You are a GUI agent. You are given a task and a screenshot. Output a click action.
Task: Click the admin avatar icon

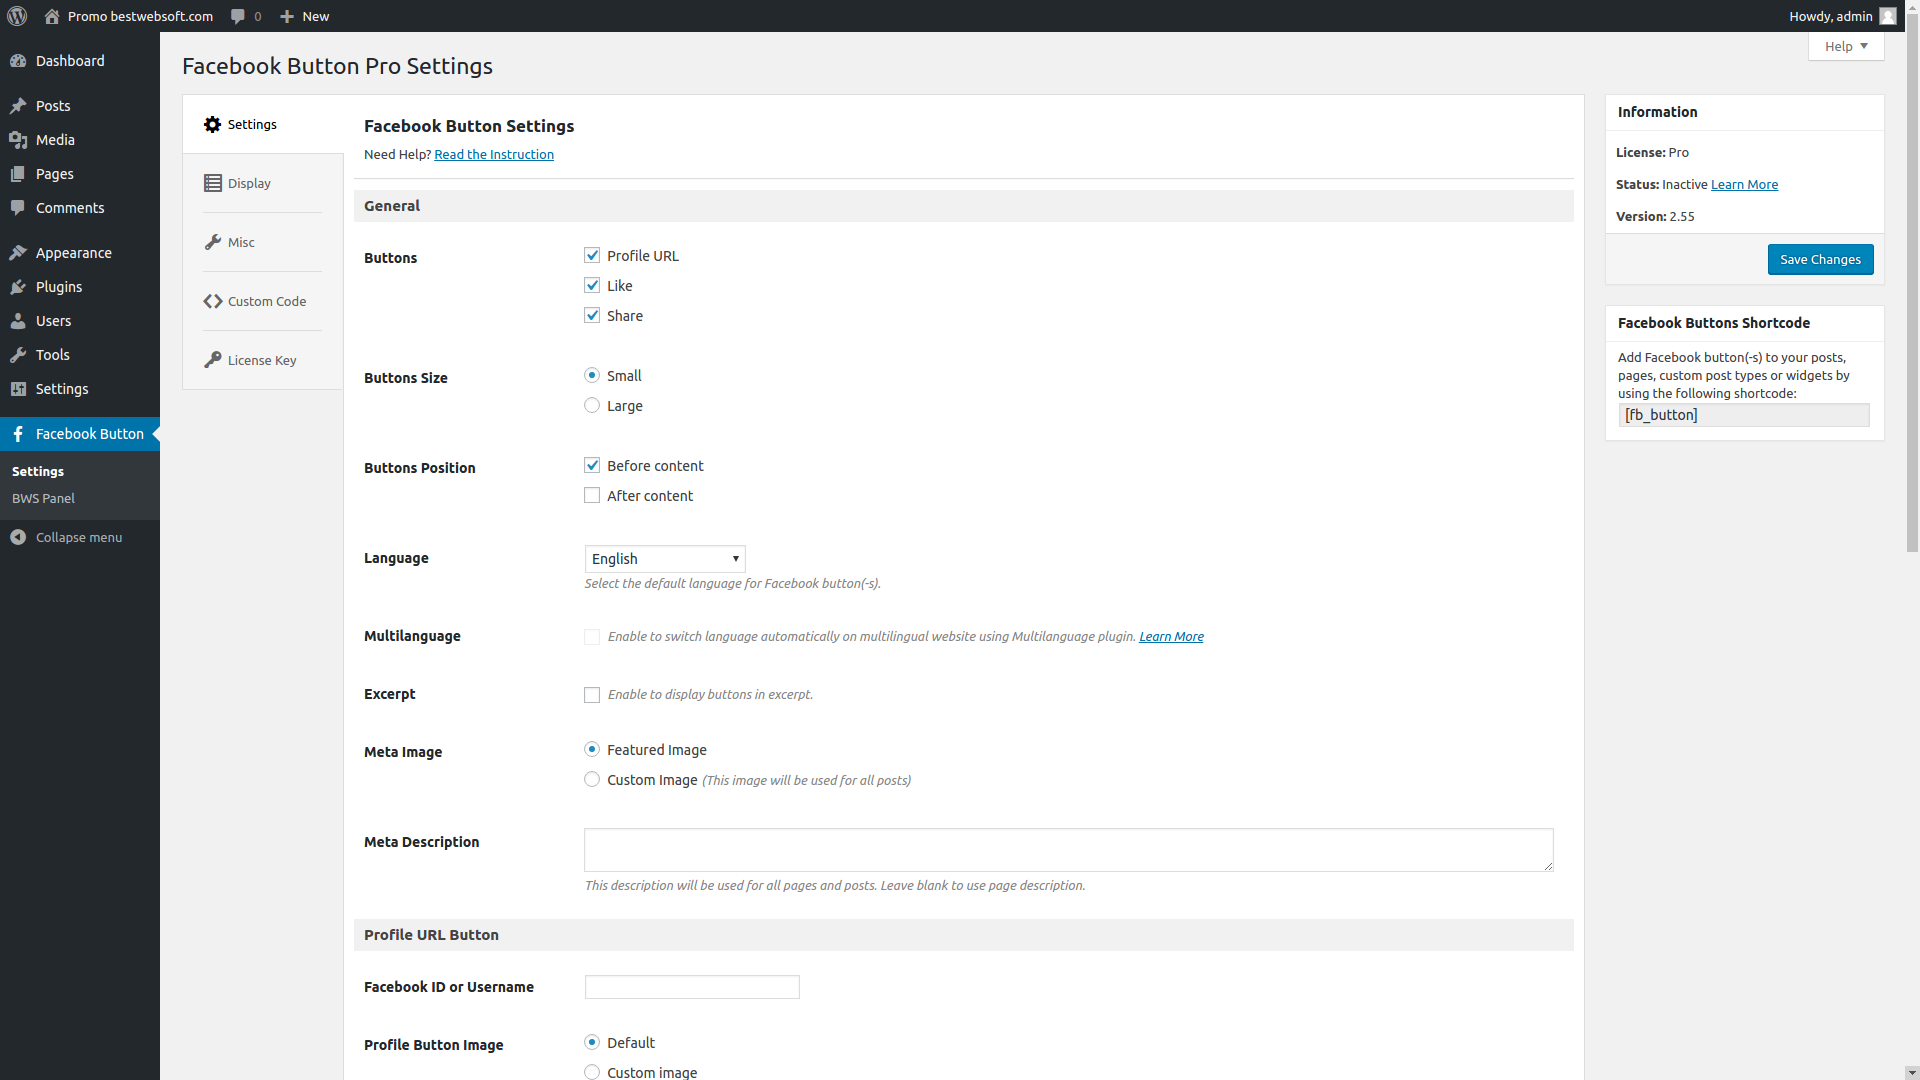1888,16
